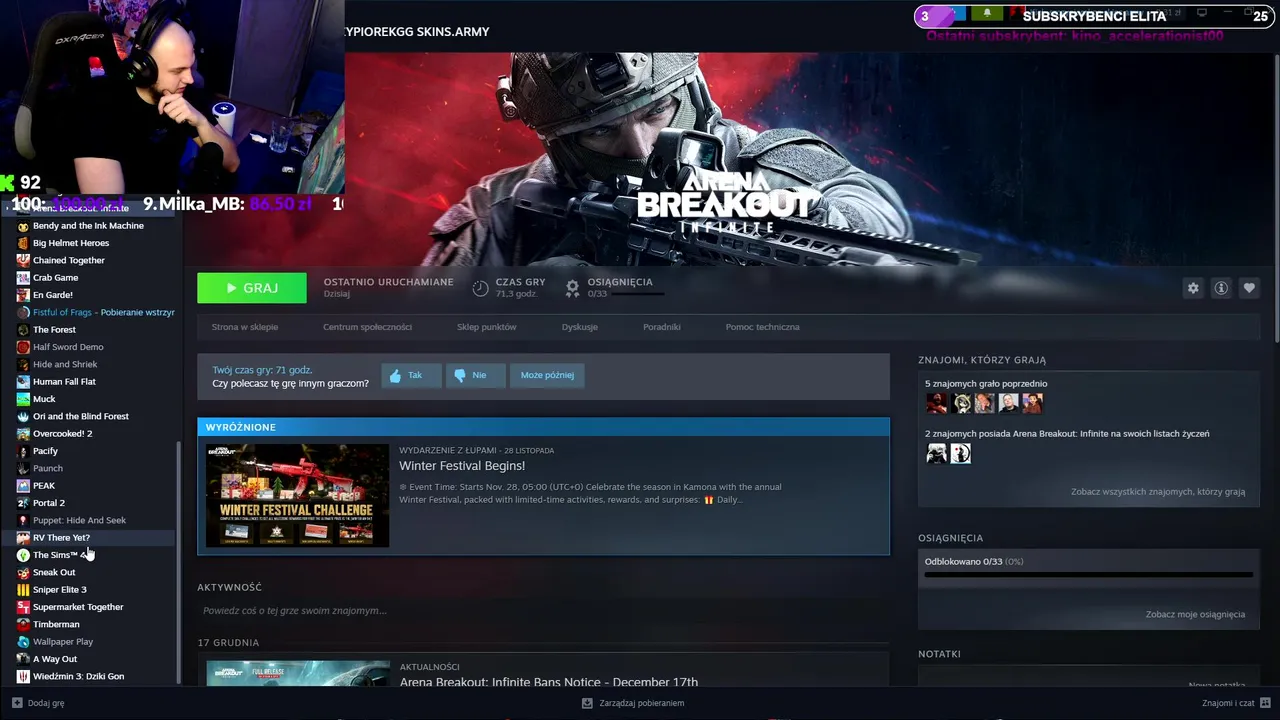Open game info icon
1280x720 pixels.
(x=1221, y=288)
